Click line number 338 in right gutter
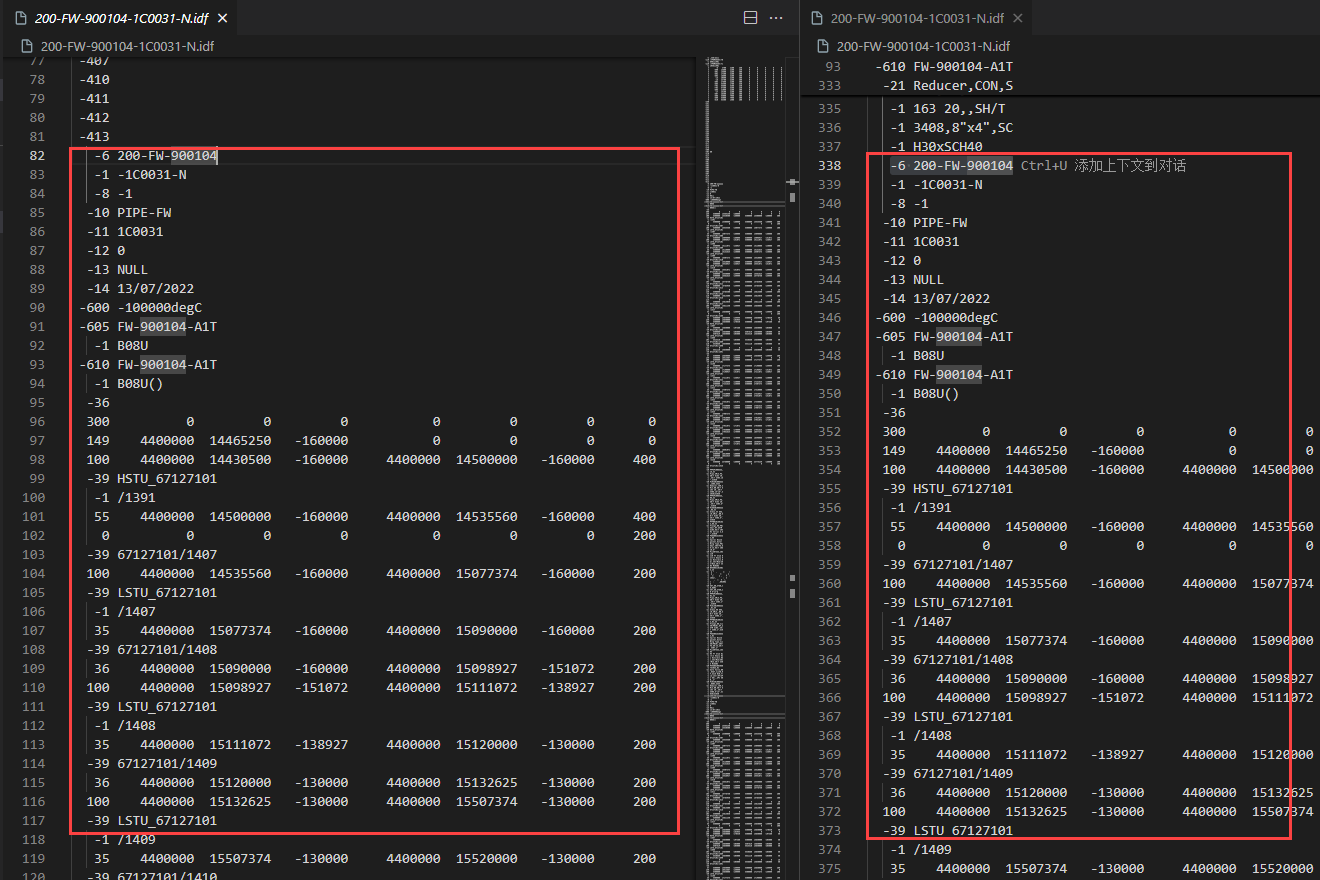Viewport: 1320px width, 880px height. (x=829, y=166)
